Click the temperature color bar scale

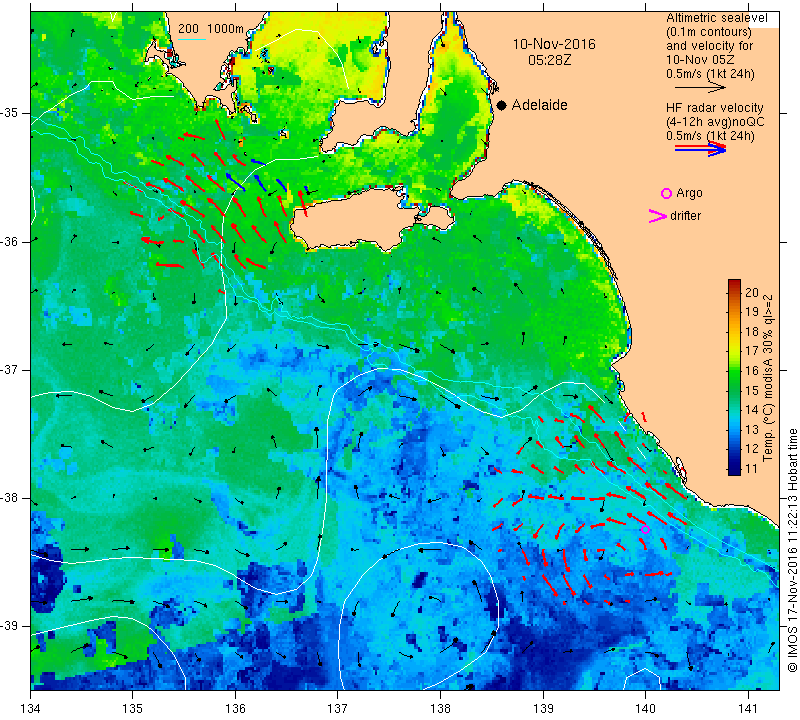(734, 377)
